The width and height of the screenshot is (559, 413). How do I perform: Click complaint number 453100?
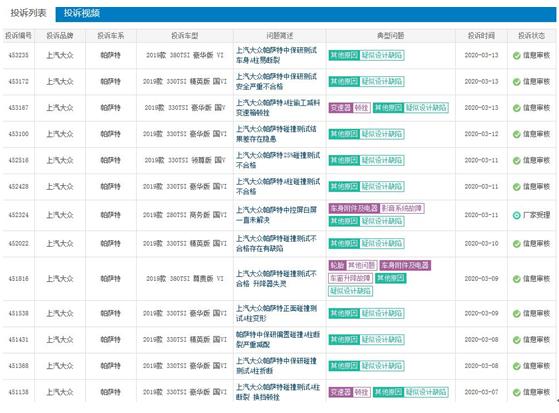point(19,134)
